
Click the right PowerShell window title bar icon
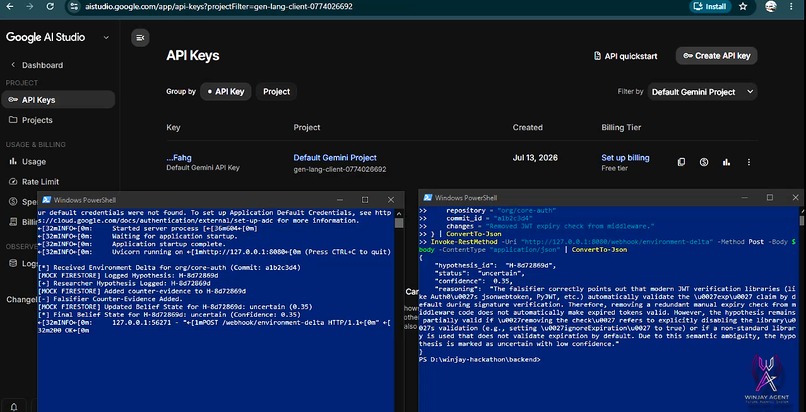(x=428, y=198)
